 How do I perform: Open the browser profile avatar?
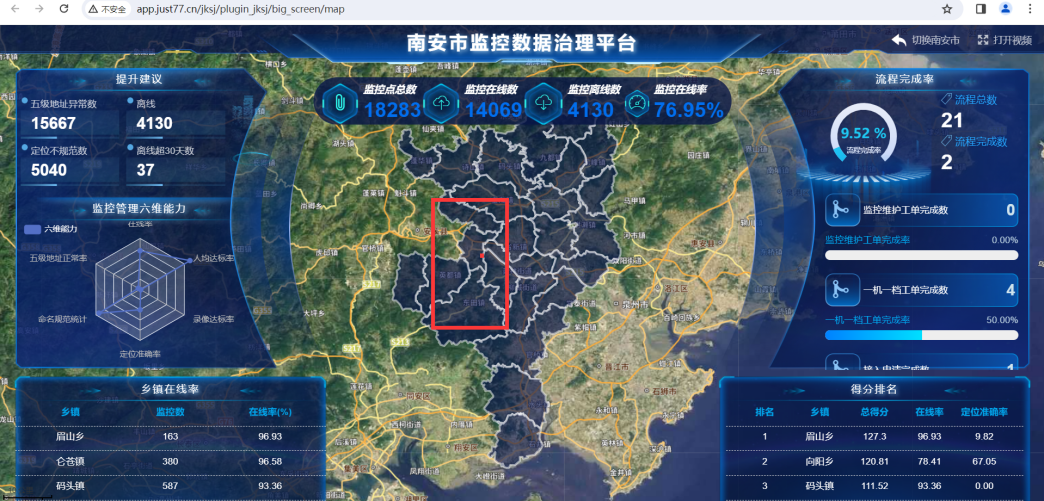(1005, 9)
